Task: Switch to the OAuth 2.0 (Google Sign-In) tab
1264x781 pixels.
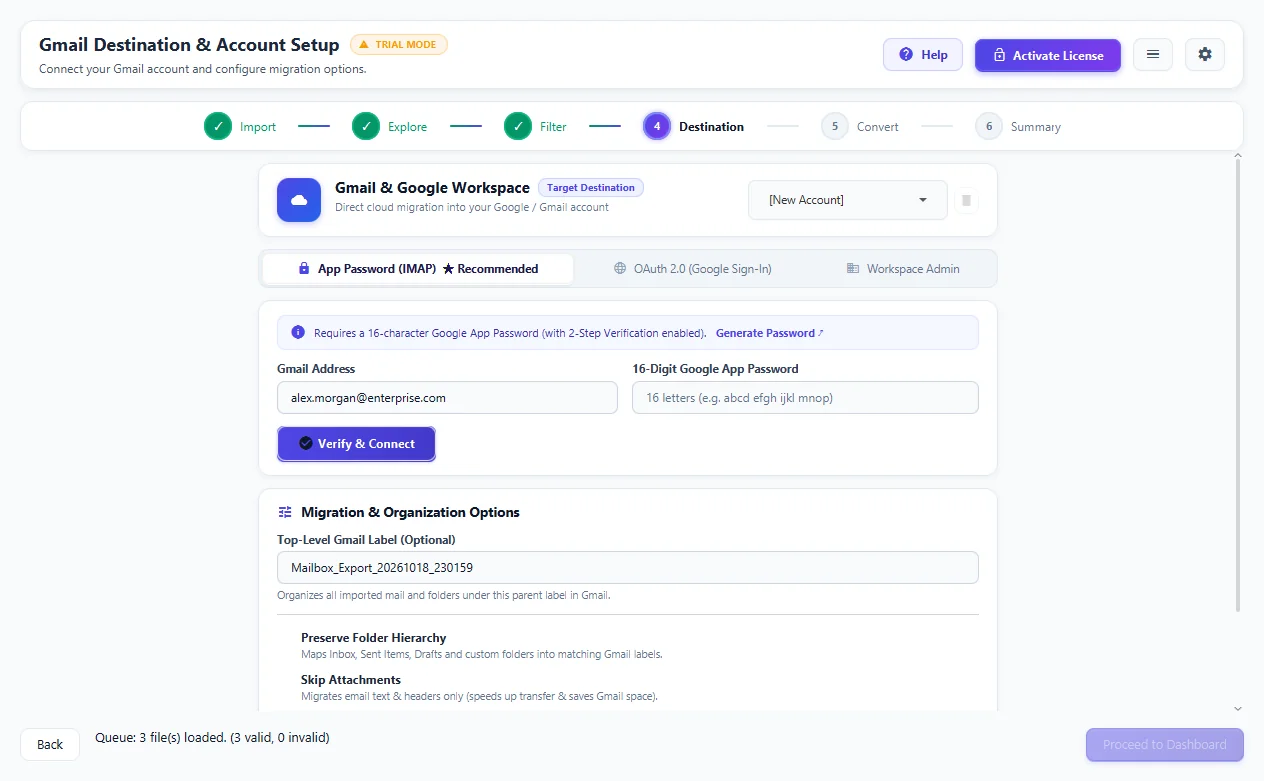Action: 693,269
